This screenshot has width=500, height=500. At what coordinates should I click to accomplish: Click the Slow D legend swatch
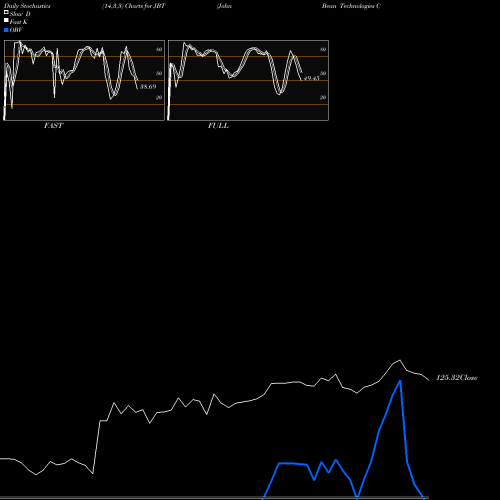[x=6, y=13]
